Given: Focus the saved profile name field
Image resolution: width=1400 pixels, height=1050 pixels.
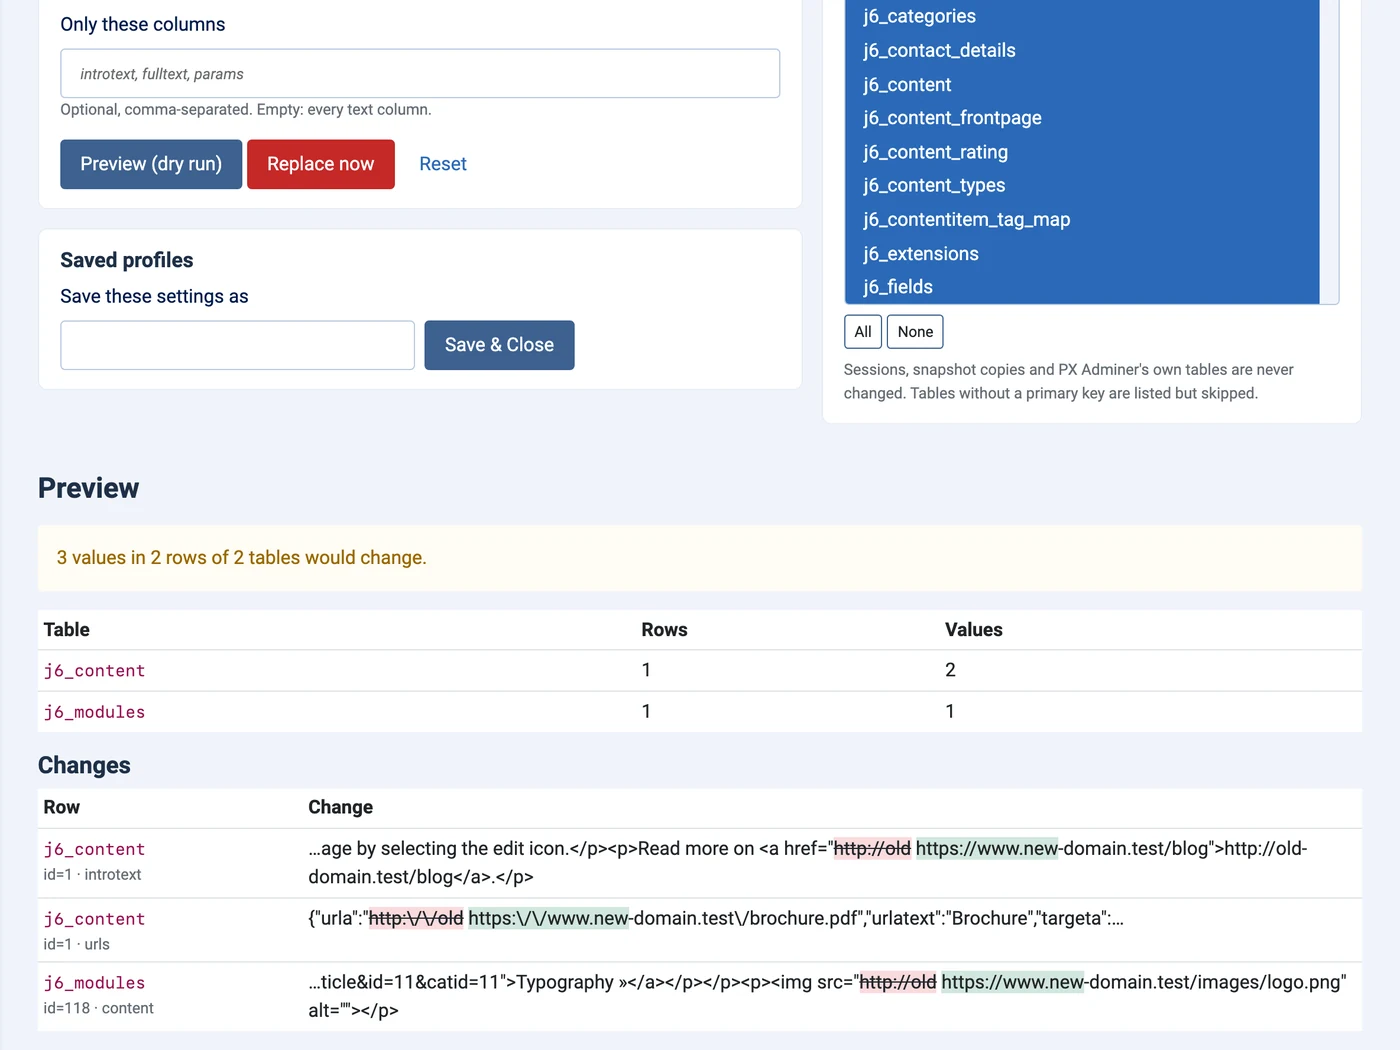Looking at the screenshot, I should tap(238, 345).
